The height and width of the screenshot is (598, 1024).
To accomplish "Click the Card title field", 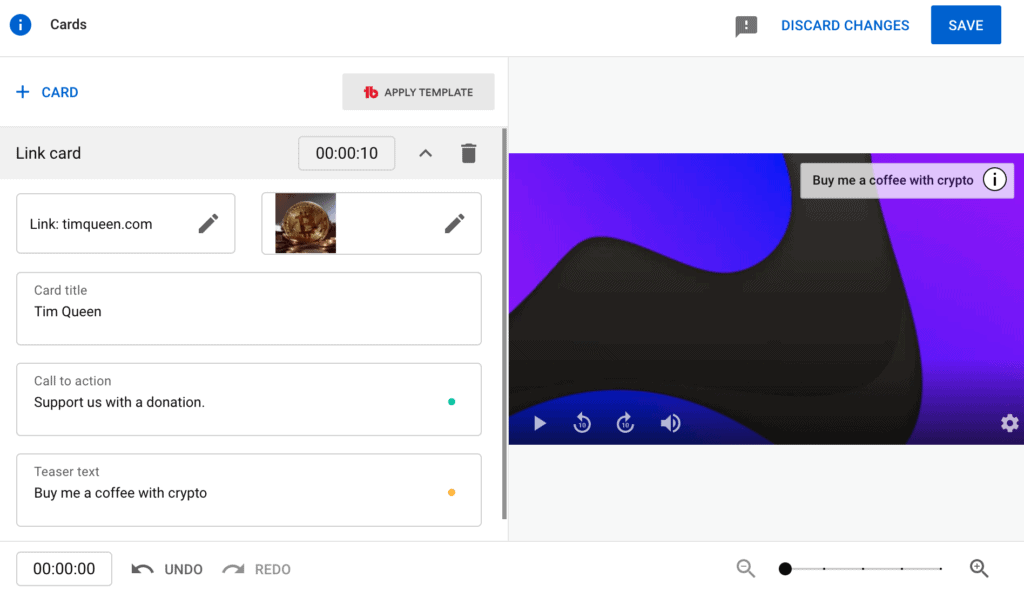I will click(x=249, y=308).
